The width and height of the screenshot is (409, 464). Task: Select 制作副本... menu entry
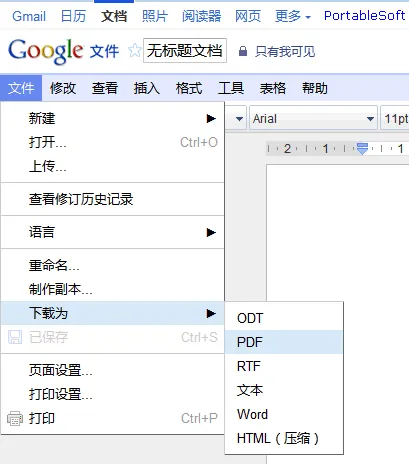(112, 289)
